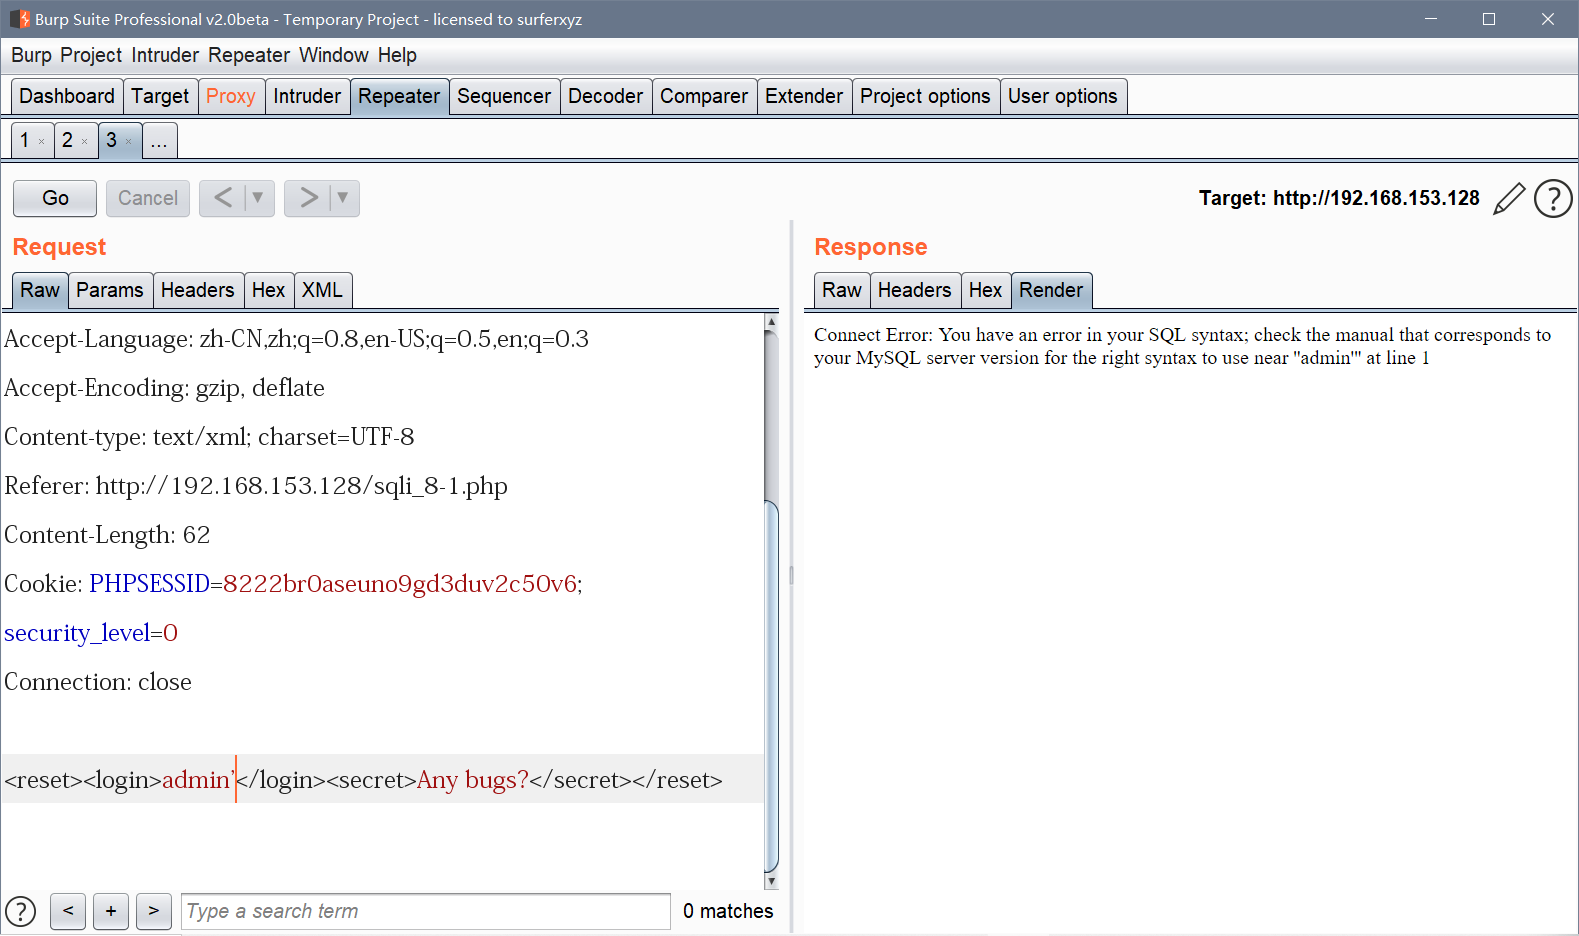The width and height of the screenshot is (1579, 936).
Task: Open the Project options tab
Action: [x=925, y=96]
